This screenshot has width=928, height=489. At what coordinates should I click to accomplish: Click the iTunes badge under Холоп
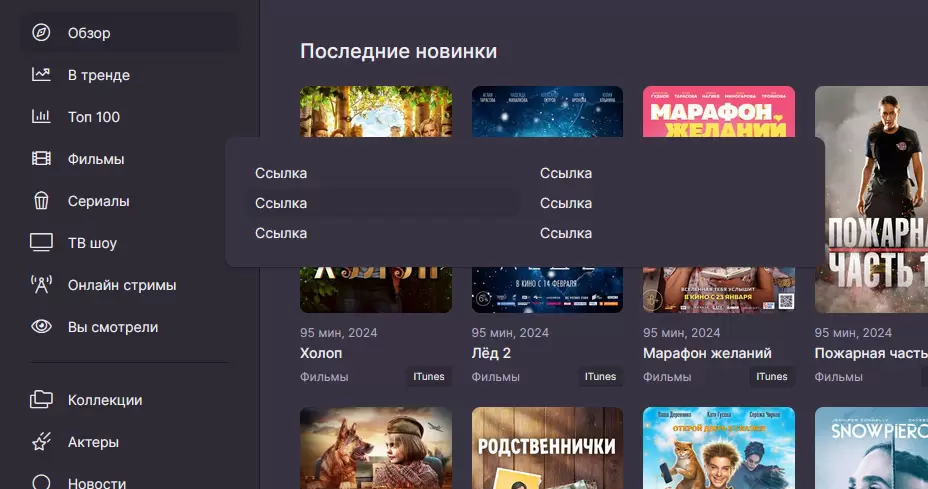point(428,377)
